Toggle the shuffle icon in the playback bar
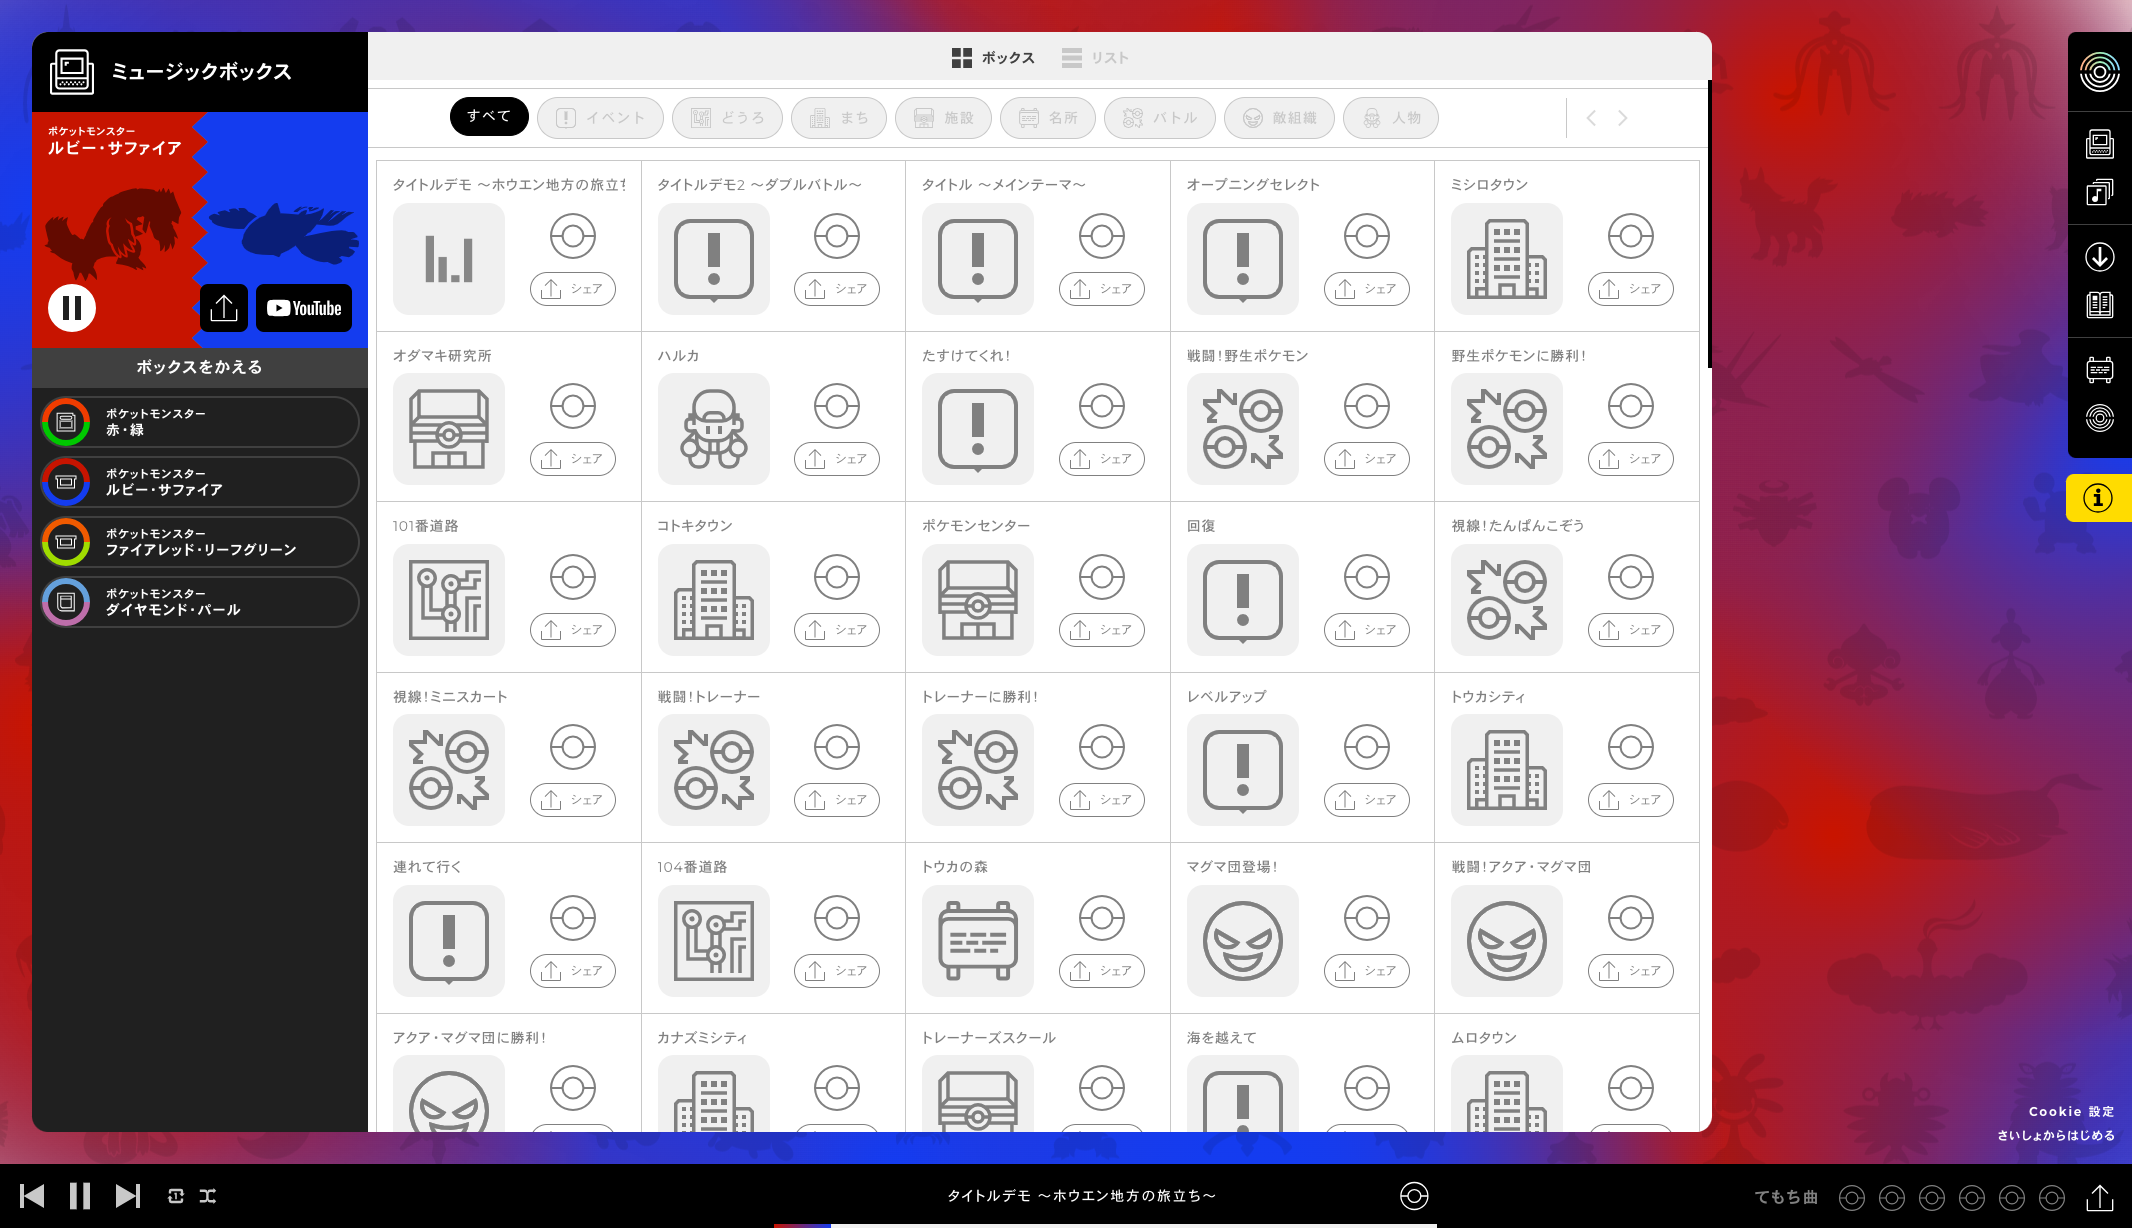2132x1228 pixels. pyautogui.click(x=208, y=1196)
